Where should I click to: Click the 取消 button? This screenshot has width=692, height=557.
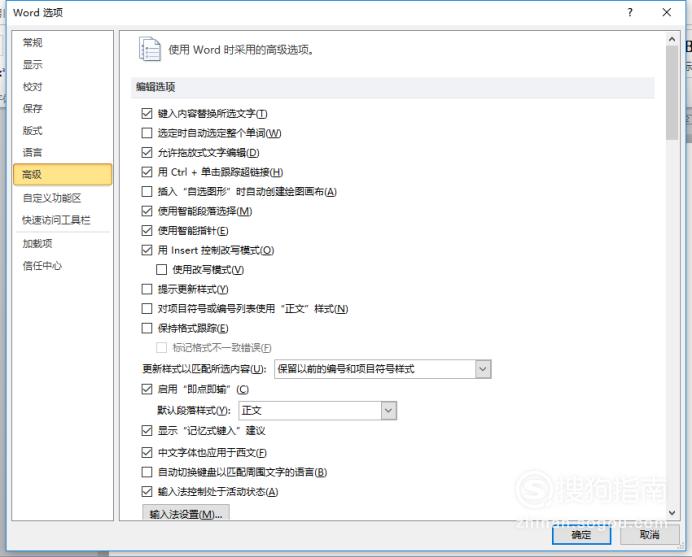[x=649, y=535]
